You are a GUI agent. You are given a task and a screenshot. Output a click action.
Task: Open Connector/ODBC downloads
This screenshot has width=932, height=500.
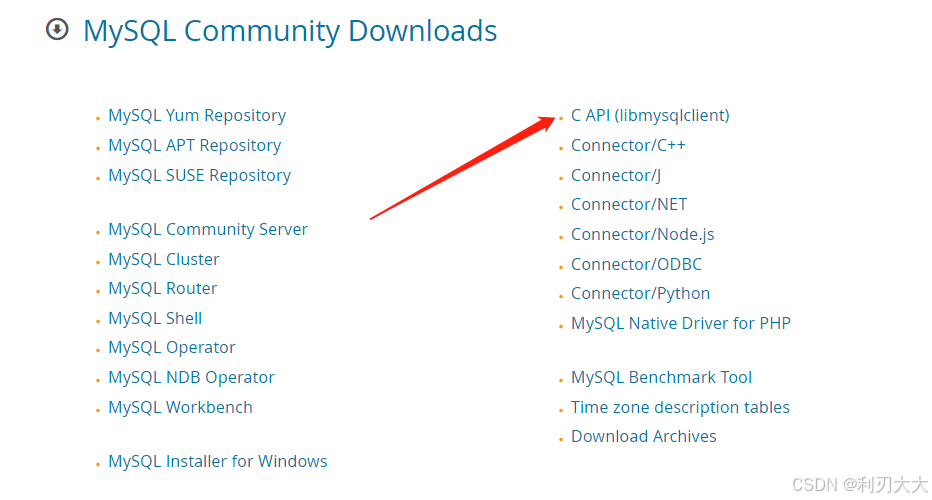(637, 264)
